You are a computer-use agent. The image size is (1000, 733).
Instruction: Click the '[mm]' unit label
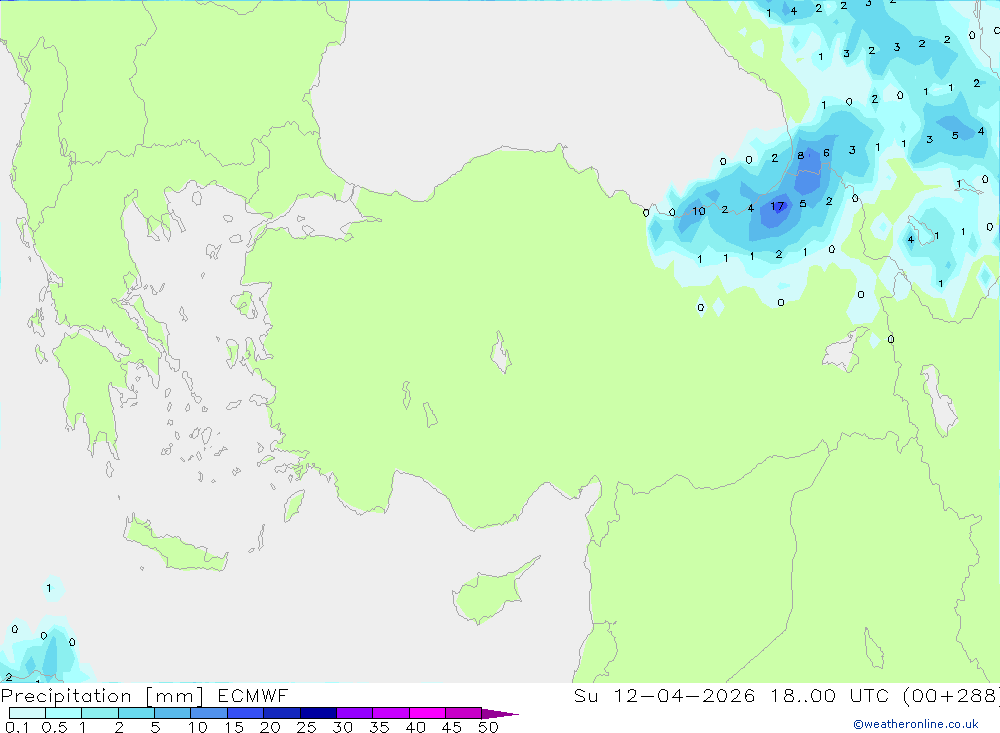click(175, 697)
